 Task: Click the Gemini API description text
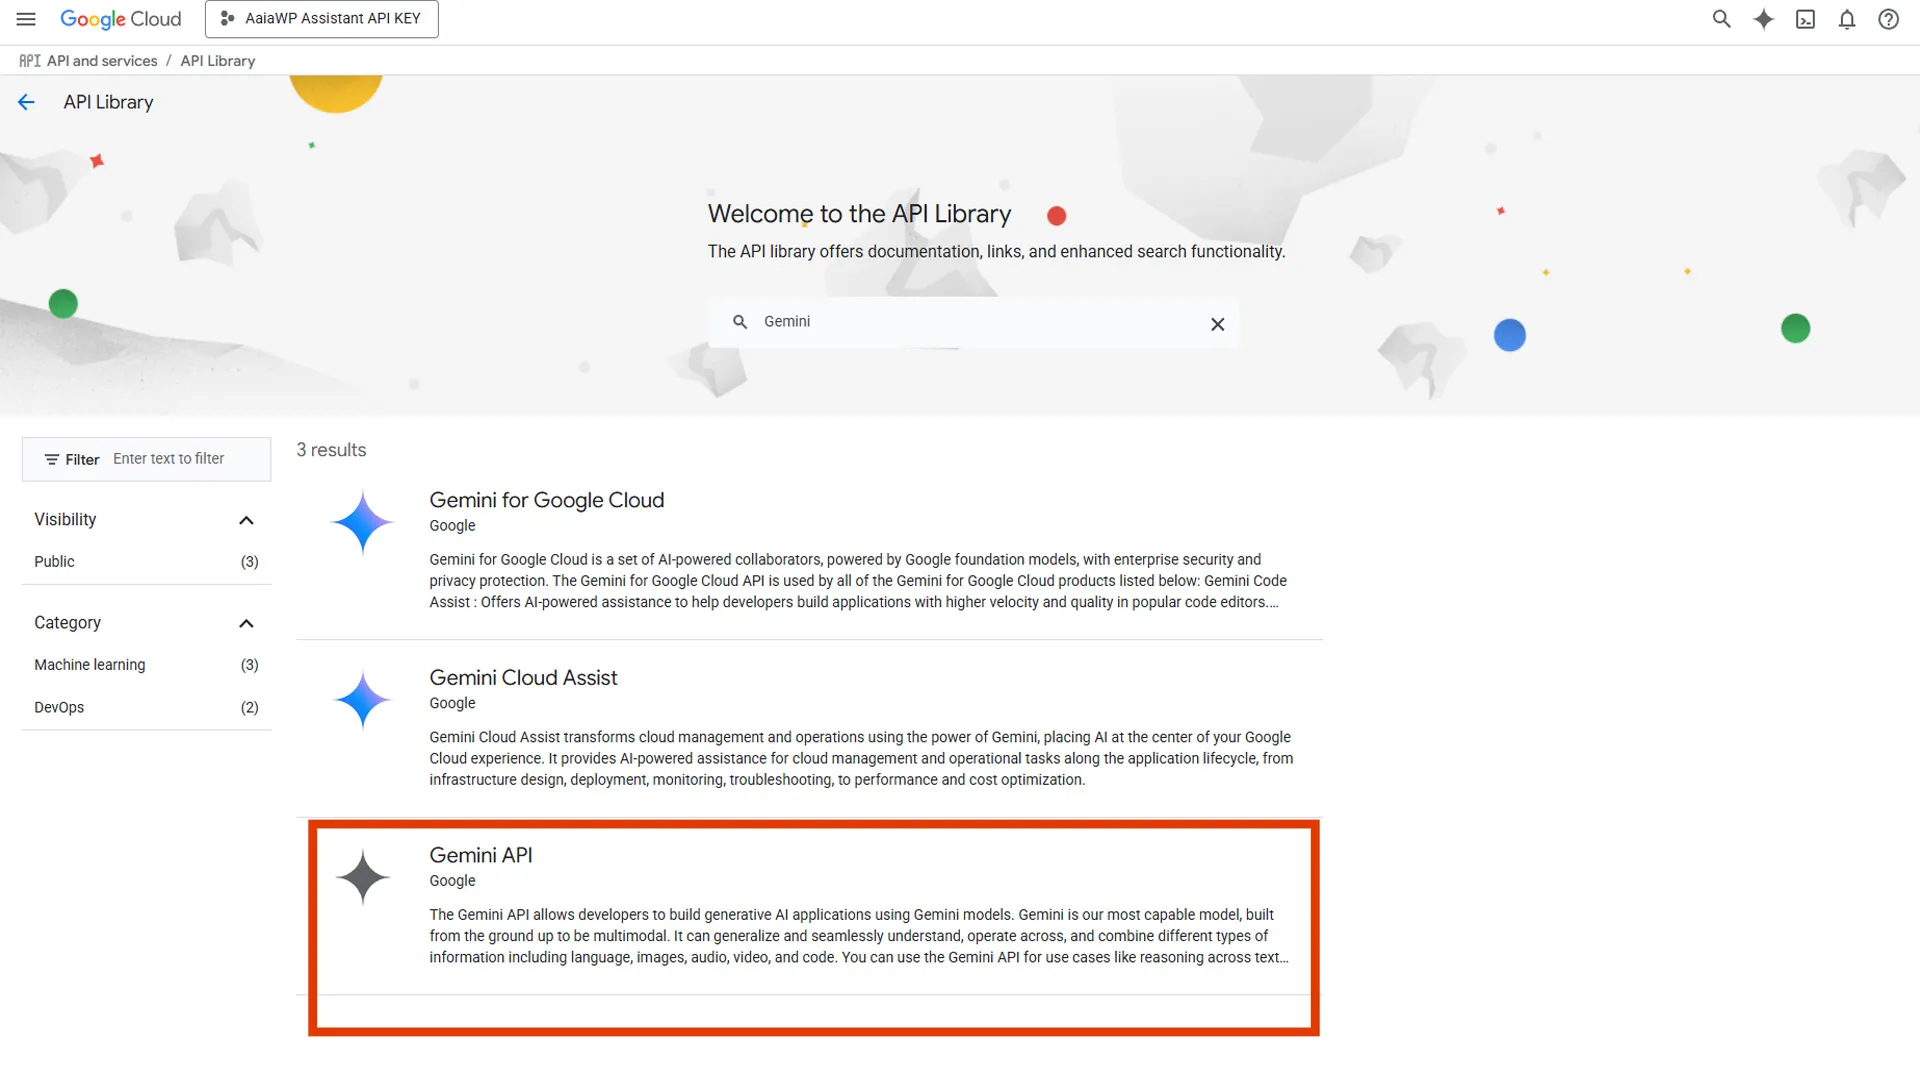tap(859, 936)
